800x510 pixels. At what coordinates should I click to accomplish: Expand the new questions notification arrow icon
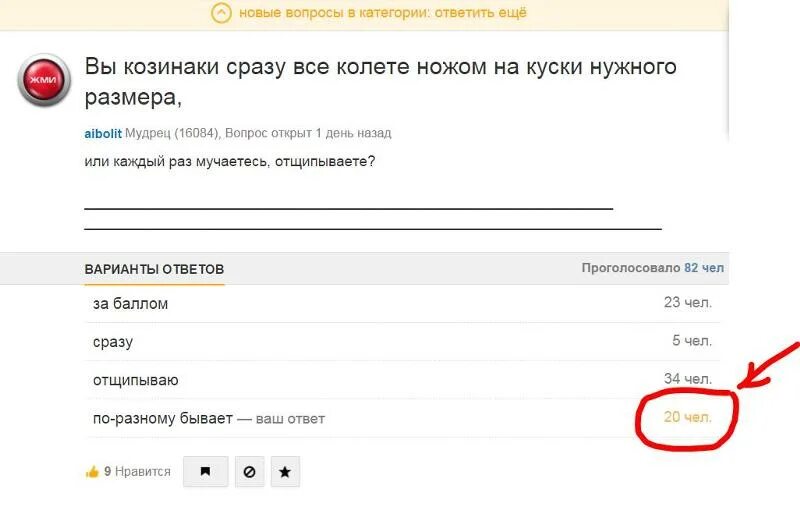coord(221,13)
